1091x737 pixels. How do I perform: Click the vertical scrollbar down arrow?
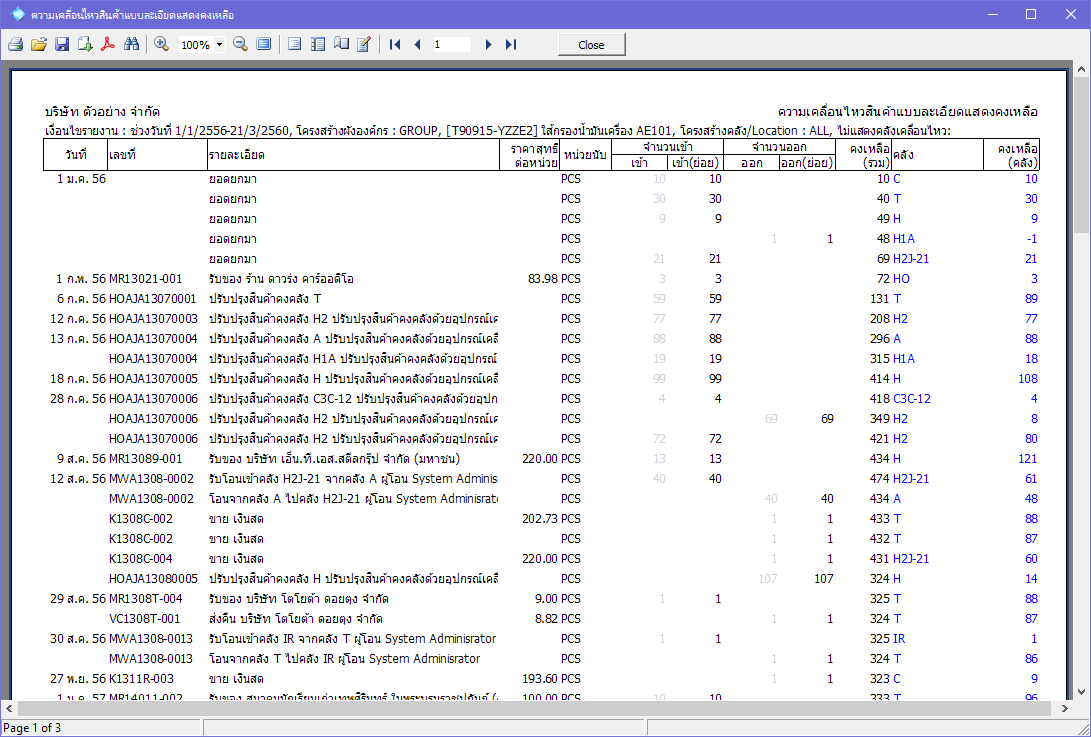[x=1081, y=689]
